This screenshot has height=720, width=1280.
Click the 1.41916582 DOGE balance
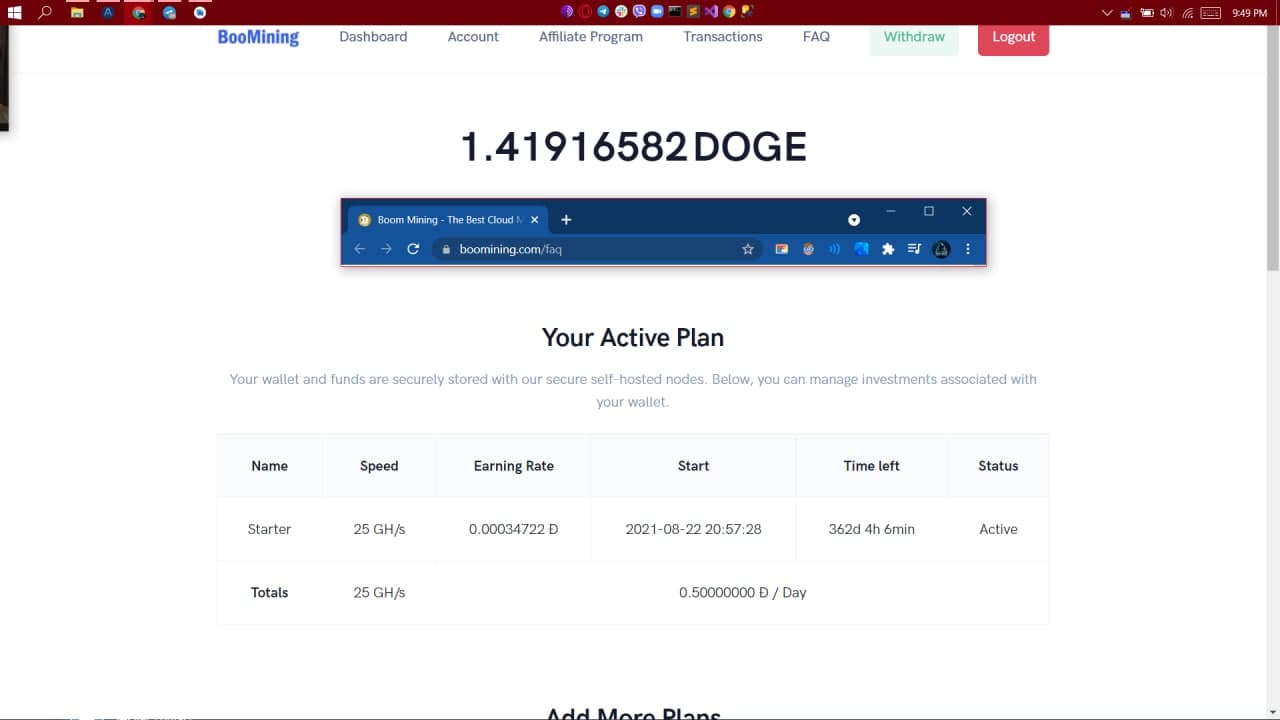[x=633, y=147]
